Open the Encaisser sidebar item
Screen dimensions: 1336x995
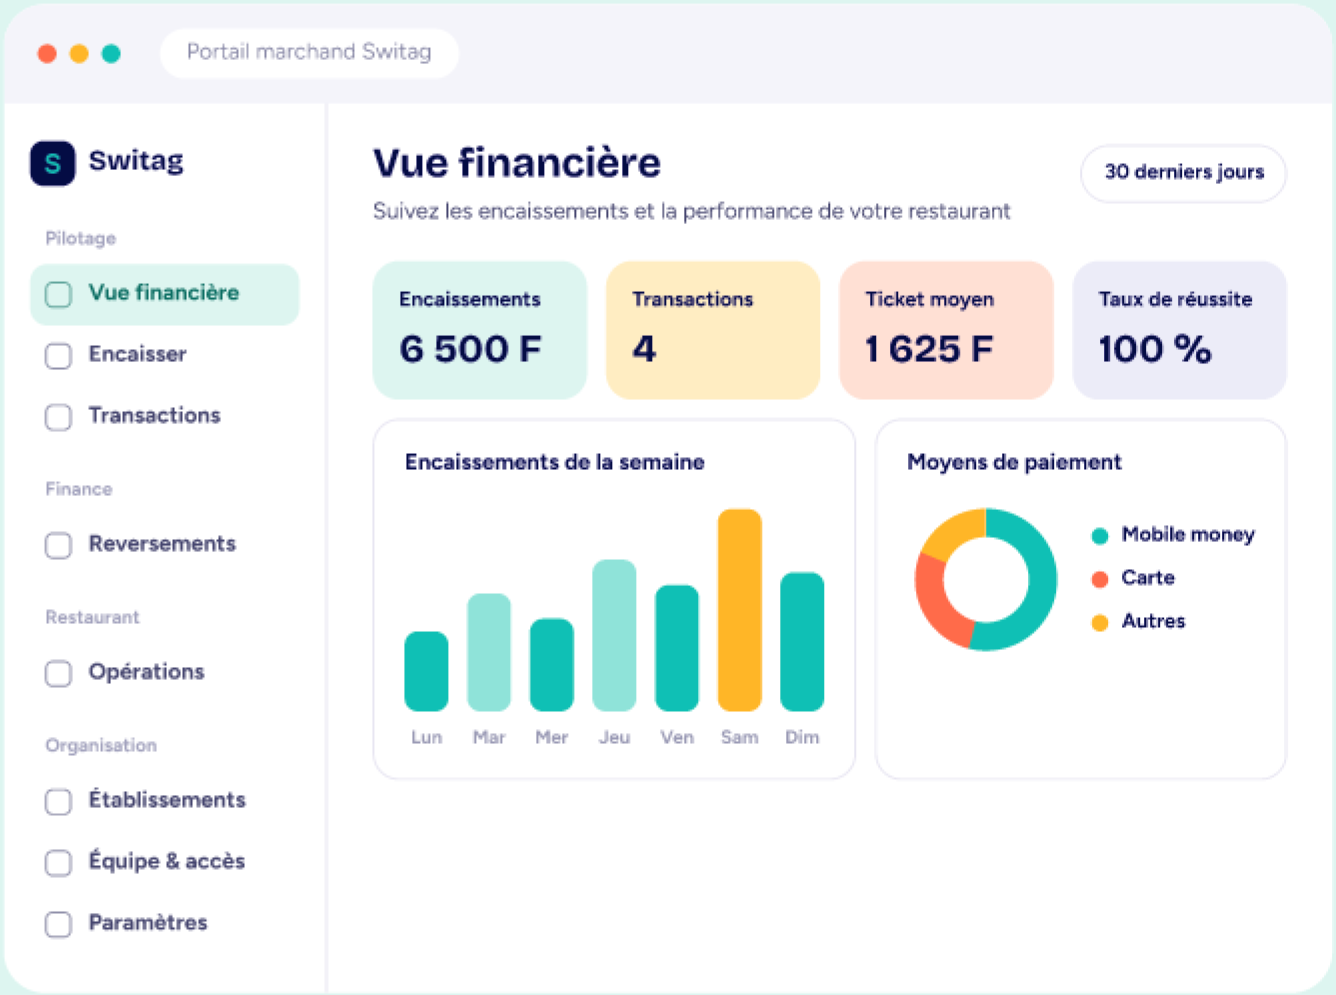[x=165, y=355]
